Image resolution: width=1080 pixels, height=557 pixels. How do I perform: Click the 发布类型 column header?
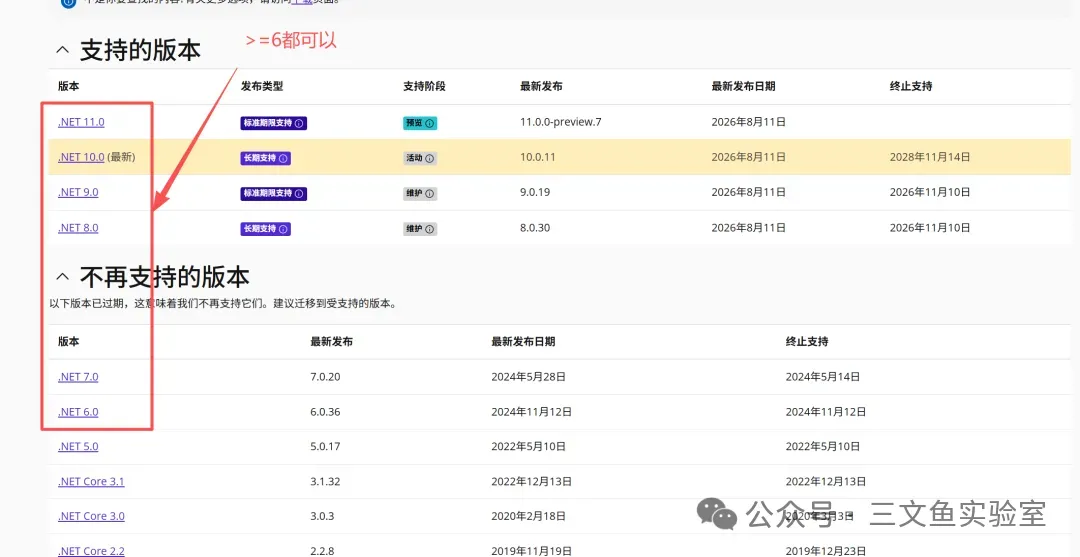click(x=262, y=86)
